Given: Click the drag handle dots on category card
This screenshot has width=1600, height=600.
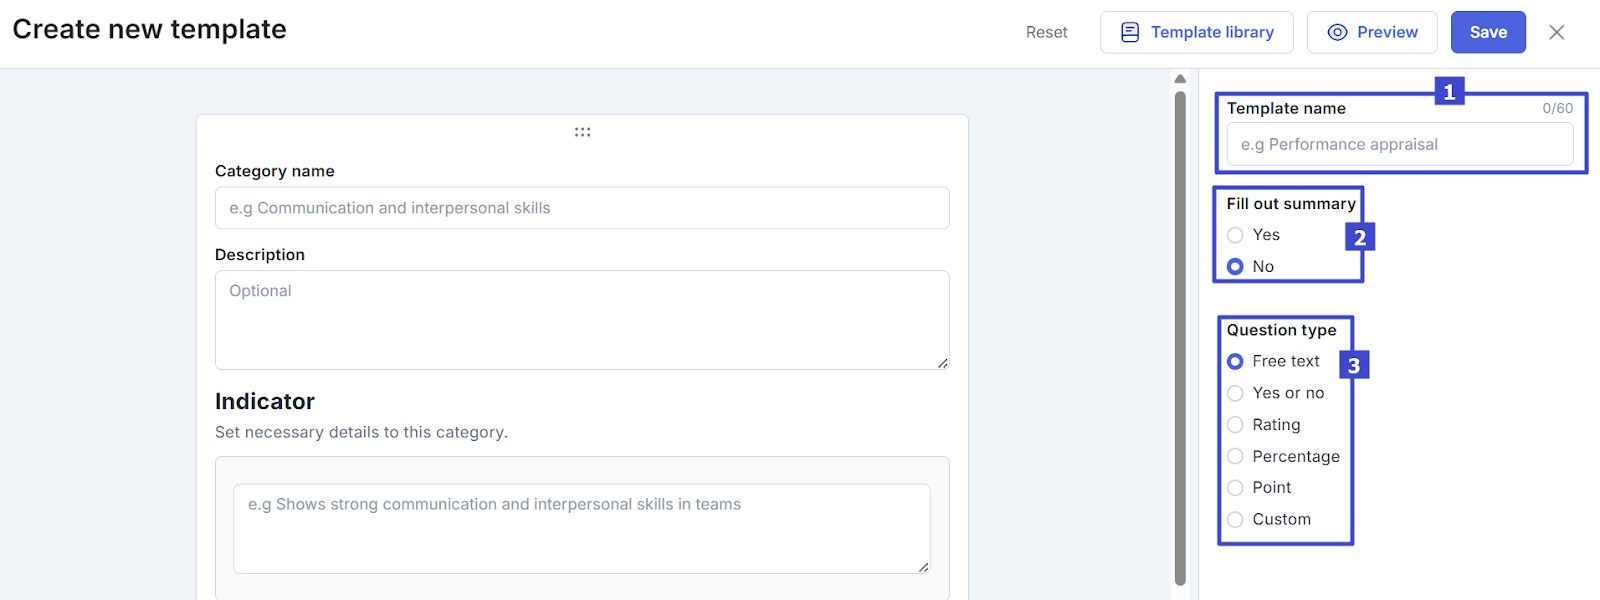Looking at the screenshot, I should 582,132.
